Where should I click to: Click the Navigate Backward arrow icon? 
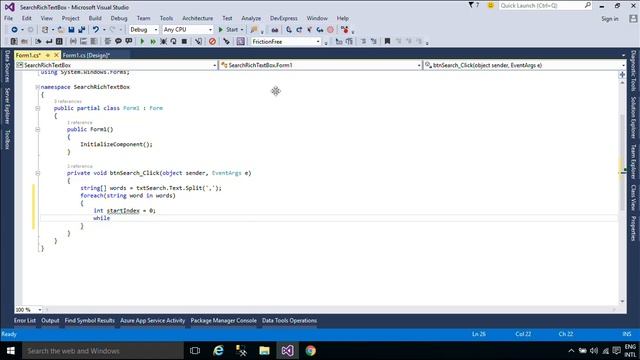point(14,30)
